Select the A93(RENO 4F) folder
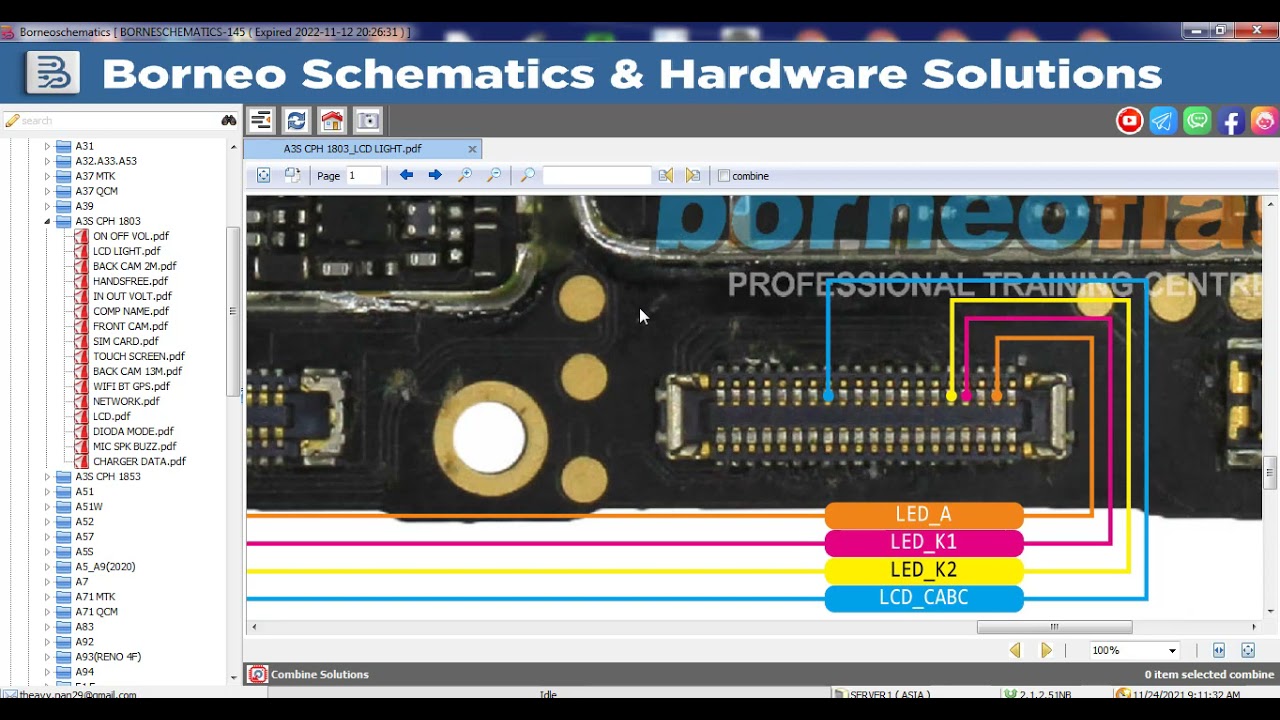The width and height of the screenshot is (1280, 720). pyautogui.click(x=108, y=657)
